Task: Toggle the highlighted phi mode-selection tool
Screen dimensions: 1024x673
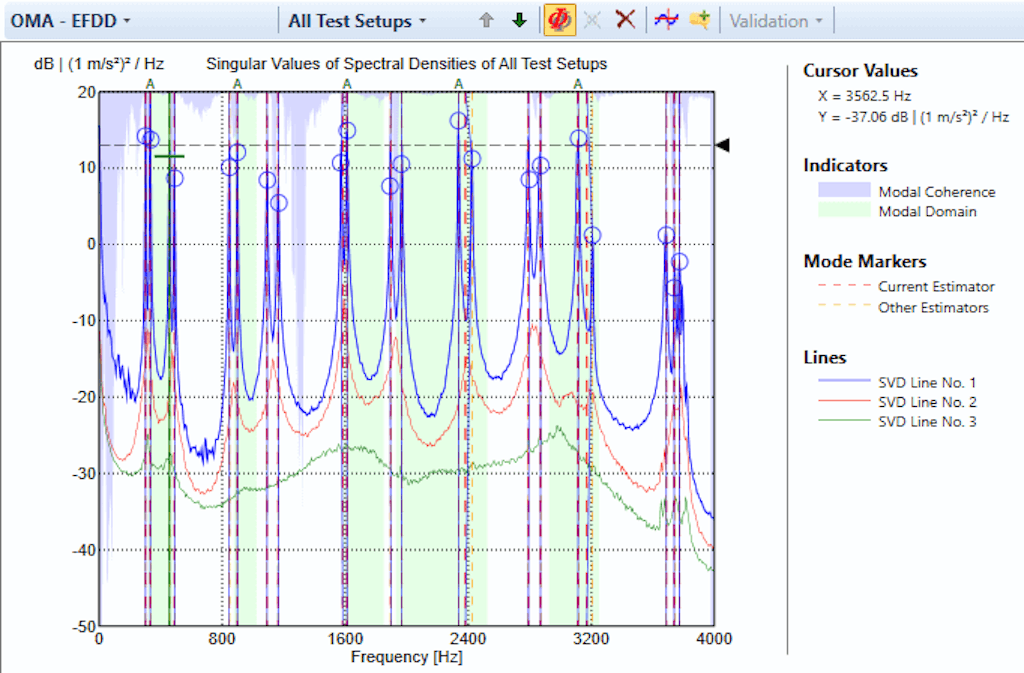Action: point(559,20)
